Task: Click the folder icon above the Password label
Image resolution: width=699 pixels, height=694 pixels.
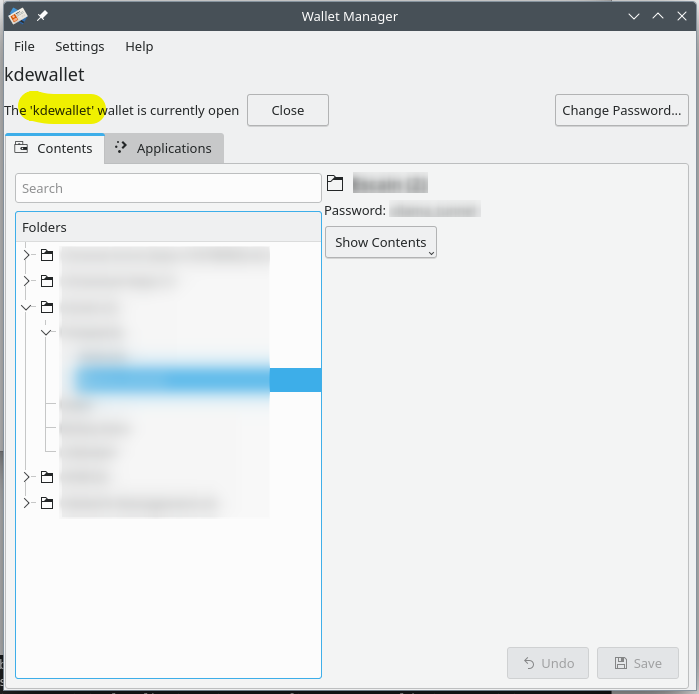Action: [x=335, y=184]
